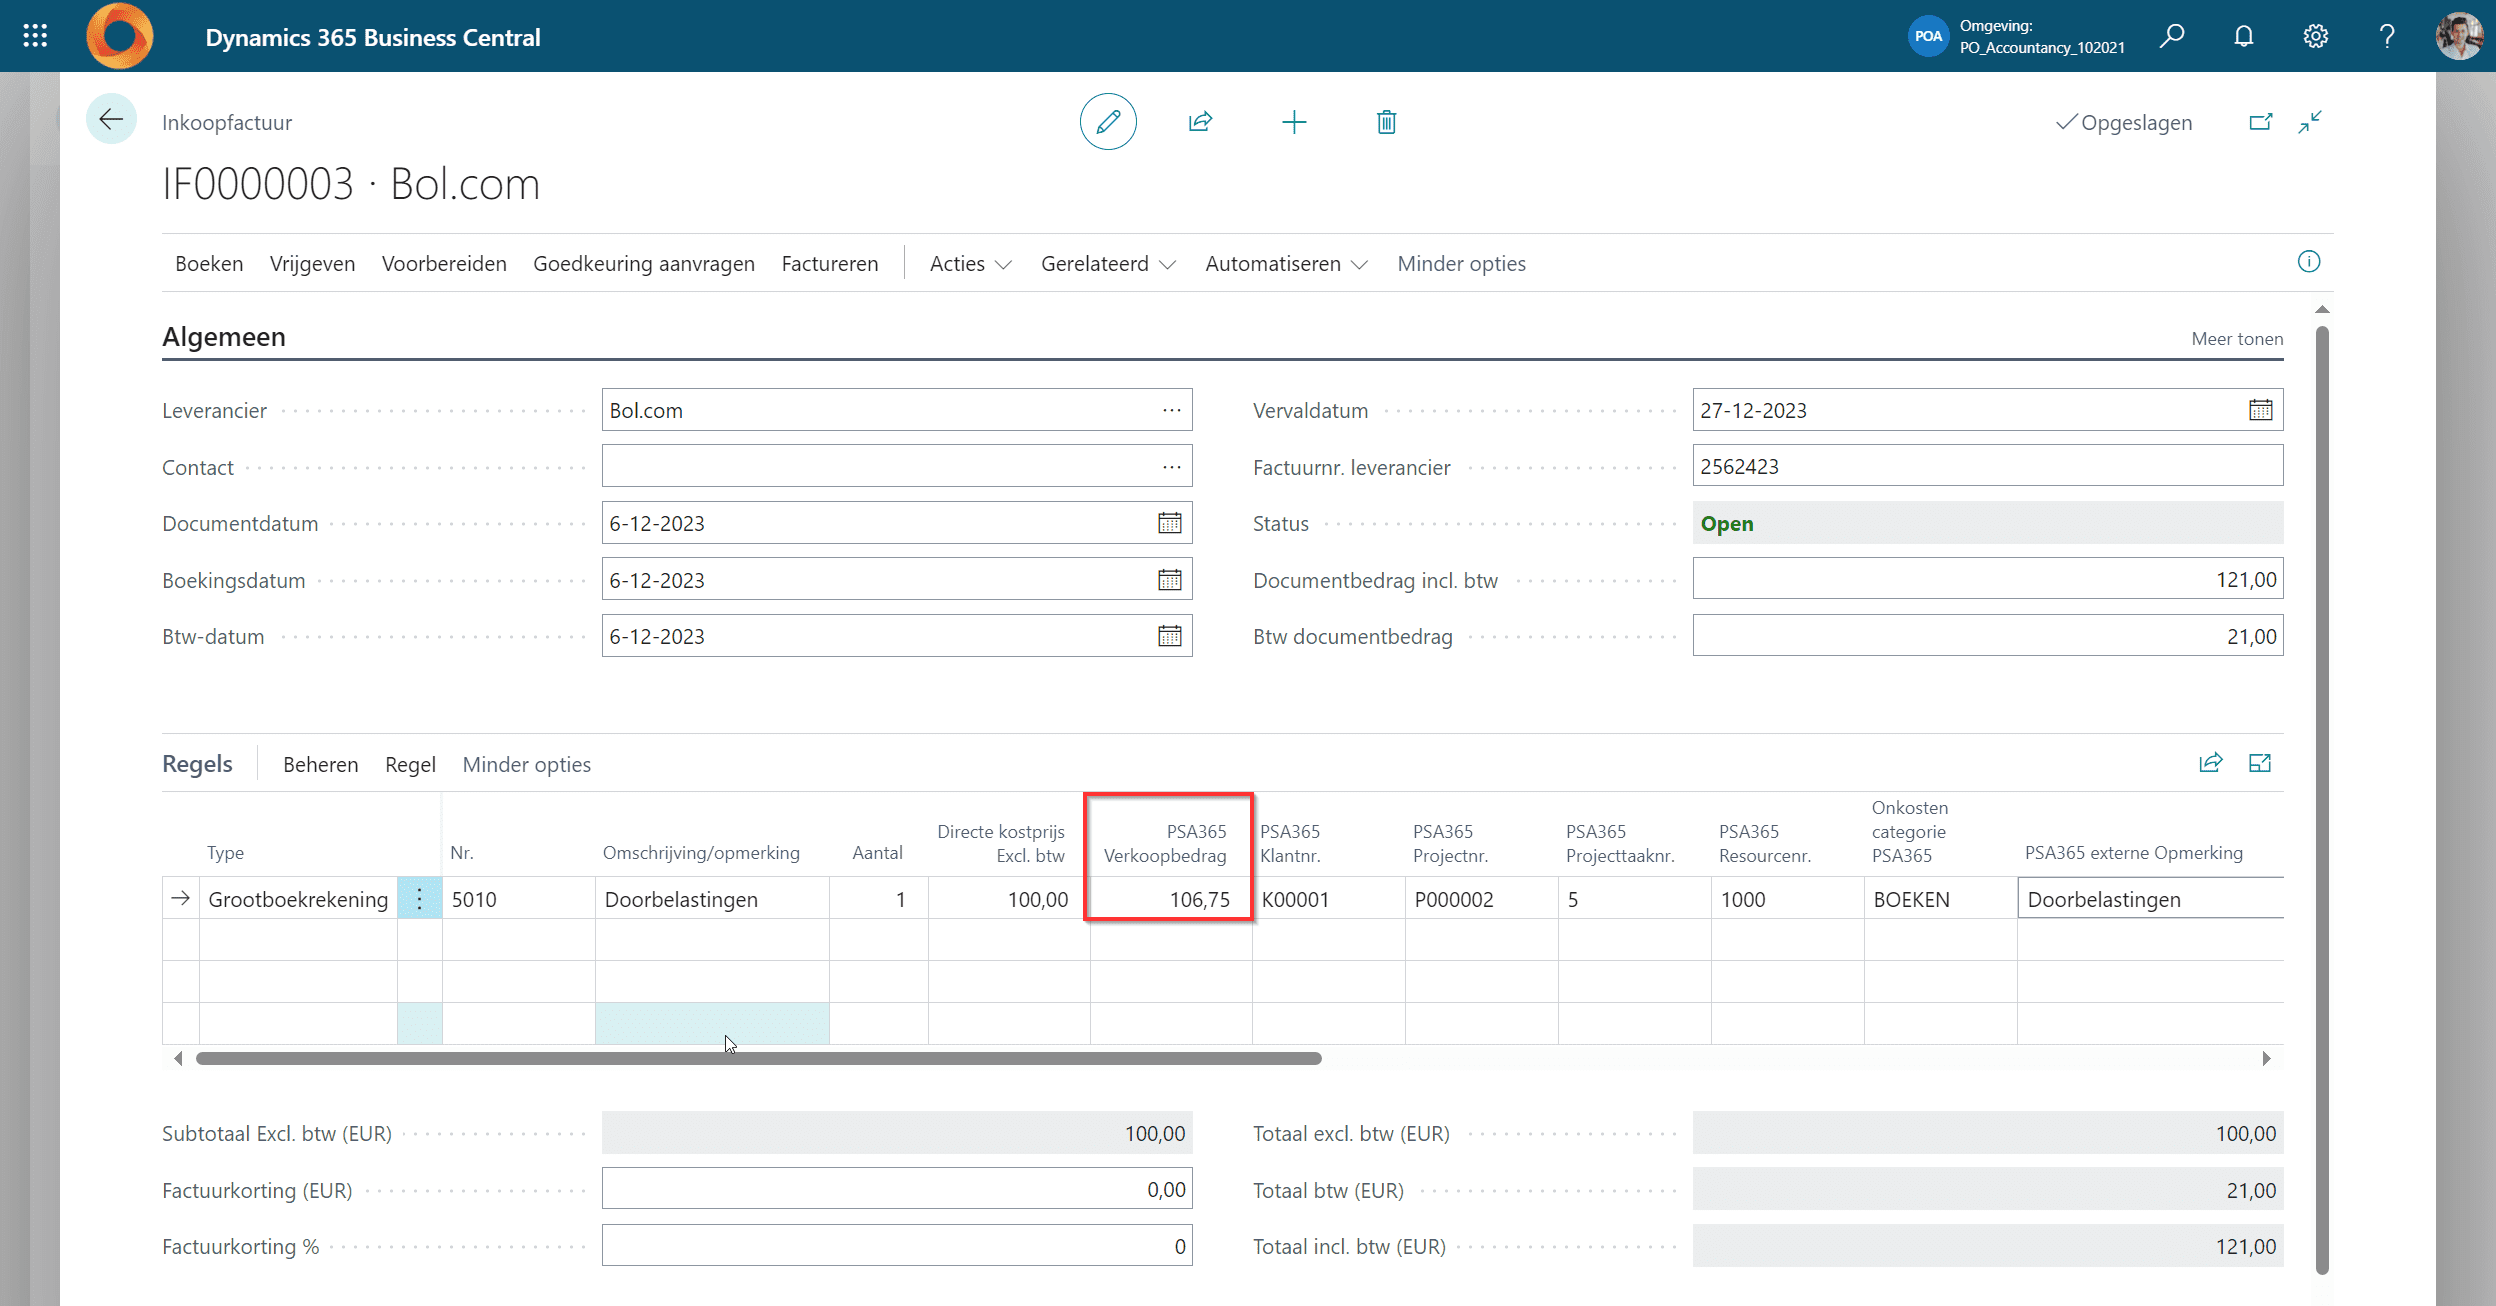The height and width of the screenshot is (1306, 2496).
Task: Open the app launcher waffle menu
Action: pyautogui.click(x=35, y=36)
